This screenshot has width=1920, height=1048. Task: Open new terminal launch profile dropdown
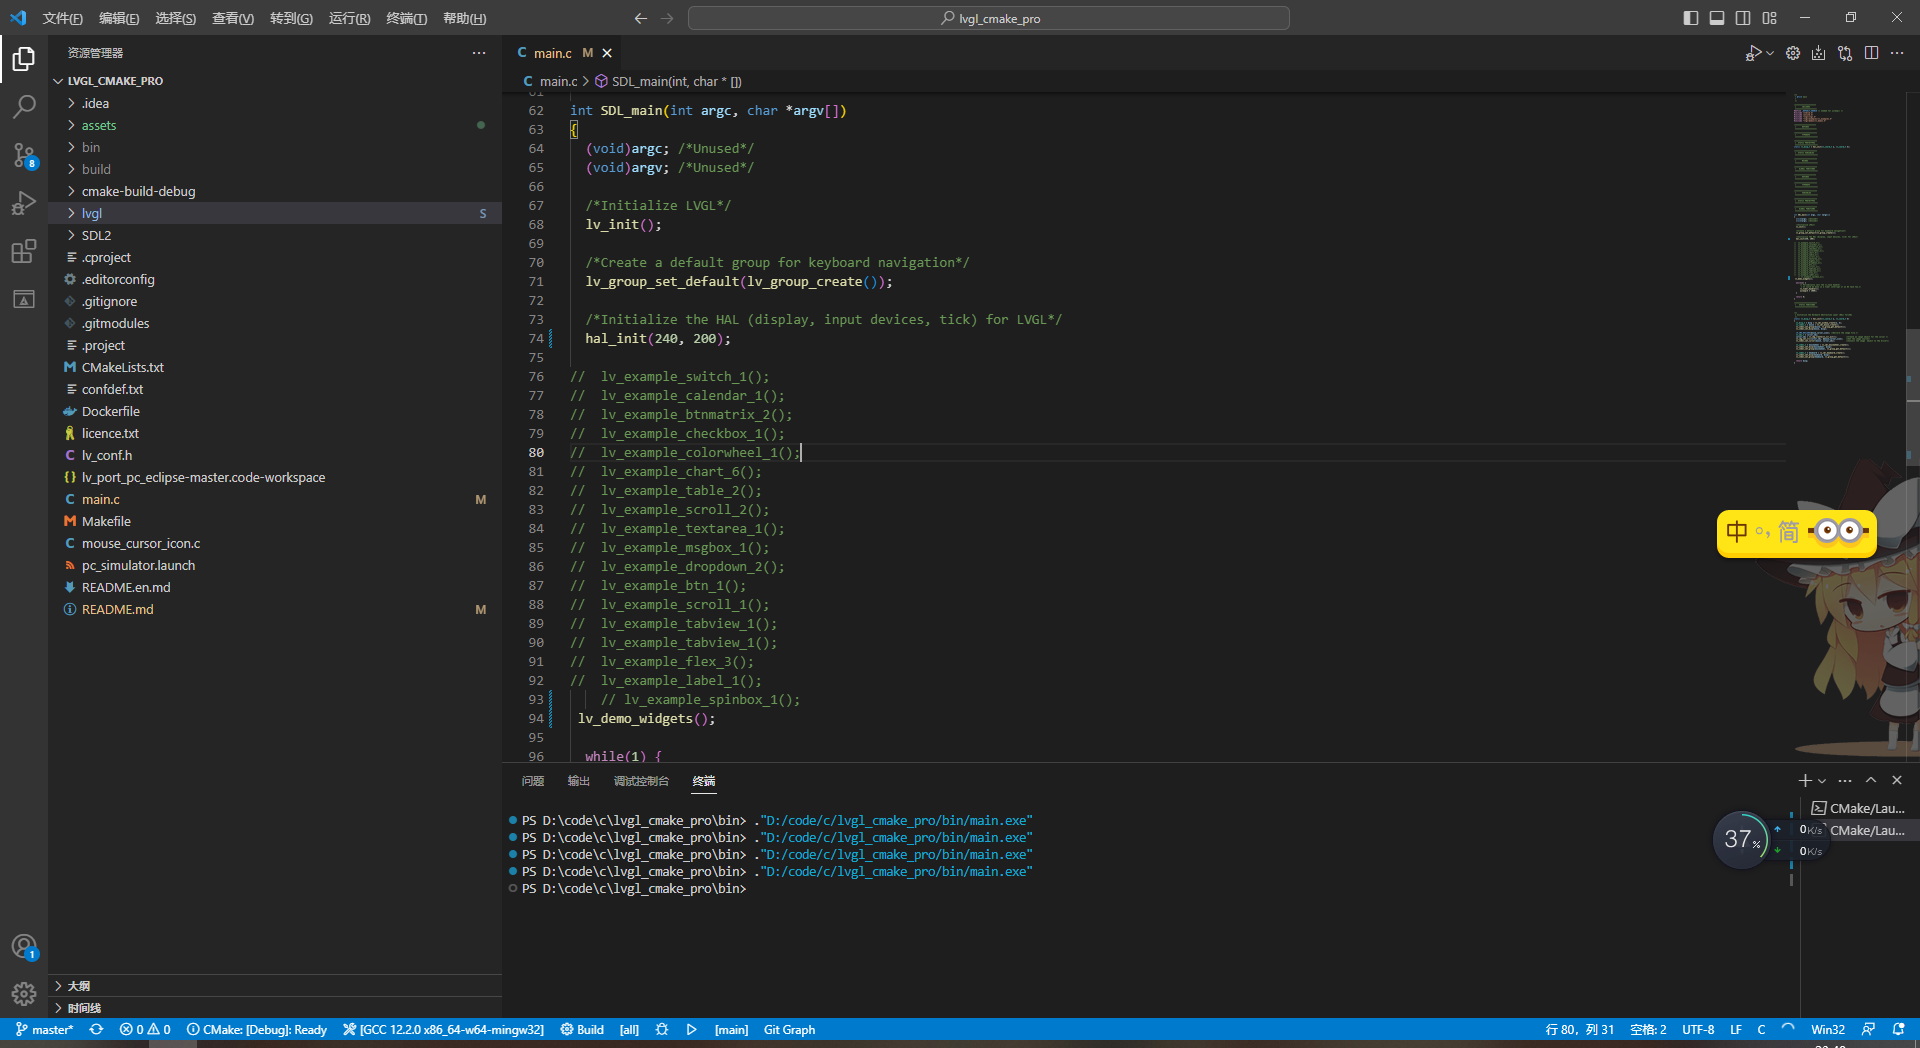click(1822, 780)
